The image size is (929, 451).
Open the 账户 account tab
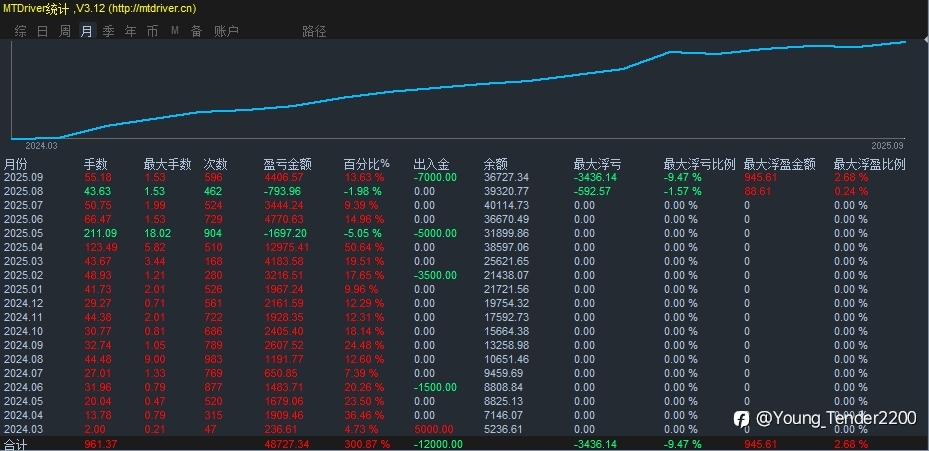tap(226, 31)
